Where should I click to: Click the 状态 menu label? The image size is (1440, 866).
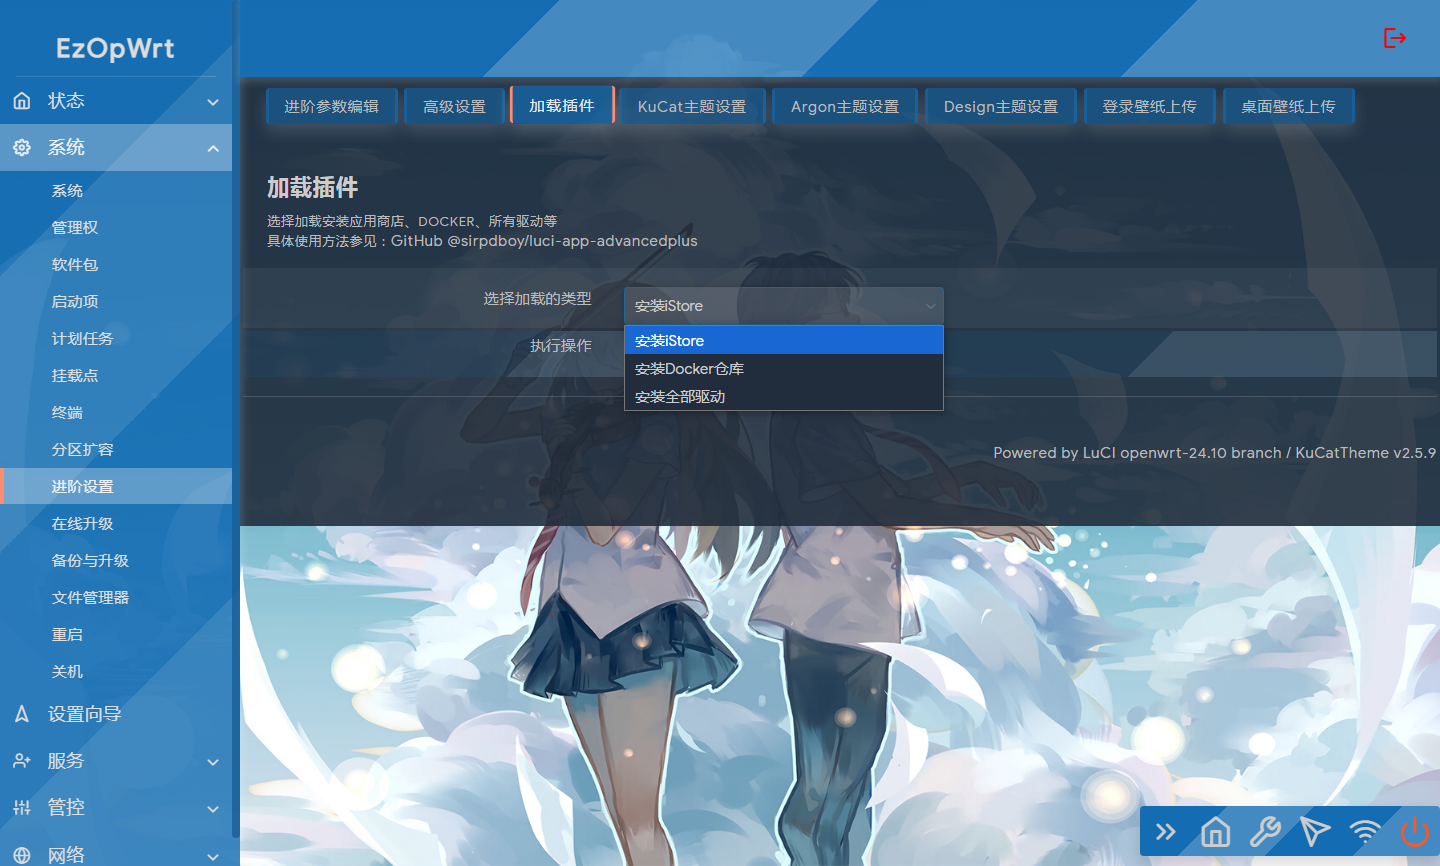[x=66, y=101]
